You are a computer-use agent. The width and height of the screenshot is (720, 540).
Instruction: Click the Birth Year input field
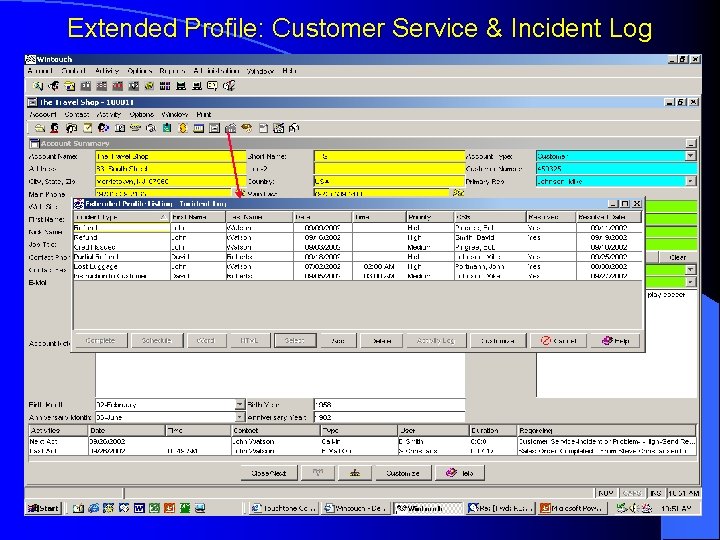click(x=389, y=405)
